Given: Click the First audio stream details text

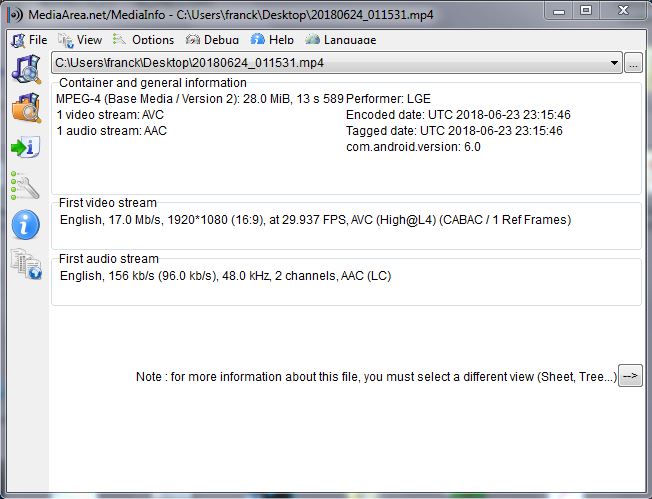Looking at the screenshot, I should 225,276.
